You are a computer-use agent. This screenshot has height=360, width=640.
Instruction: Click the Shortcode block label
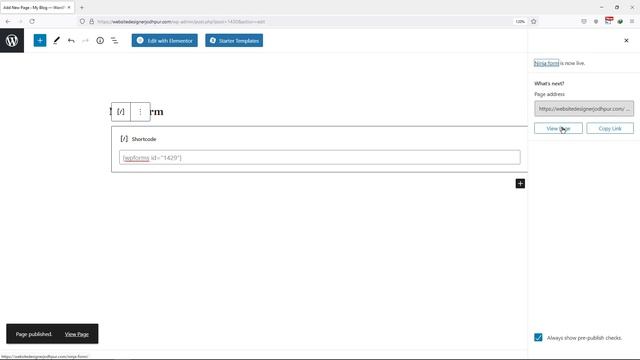coord(144,139)
